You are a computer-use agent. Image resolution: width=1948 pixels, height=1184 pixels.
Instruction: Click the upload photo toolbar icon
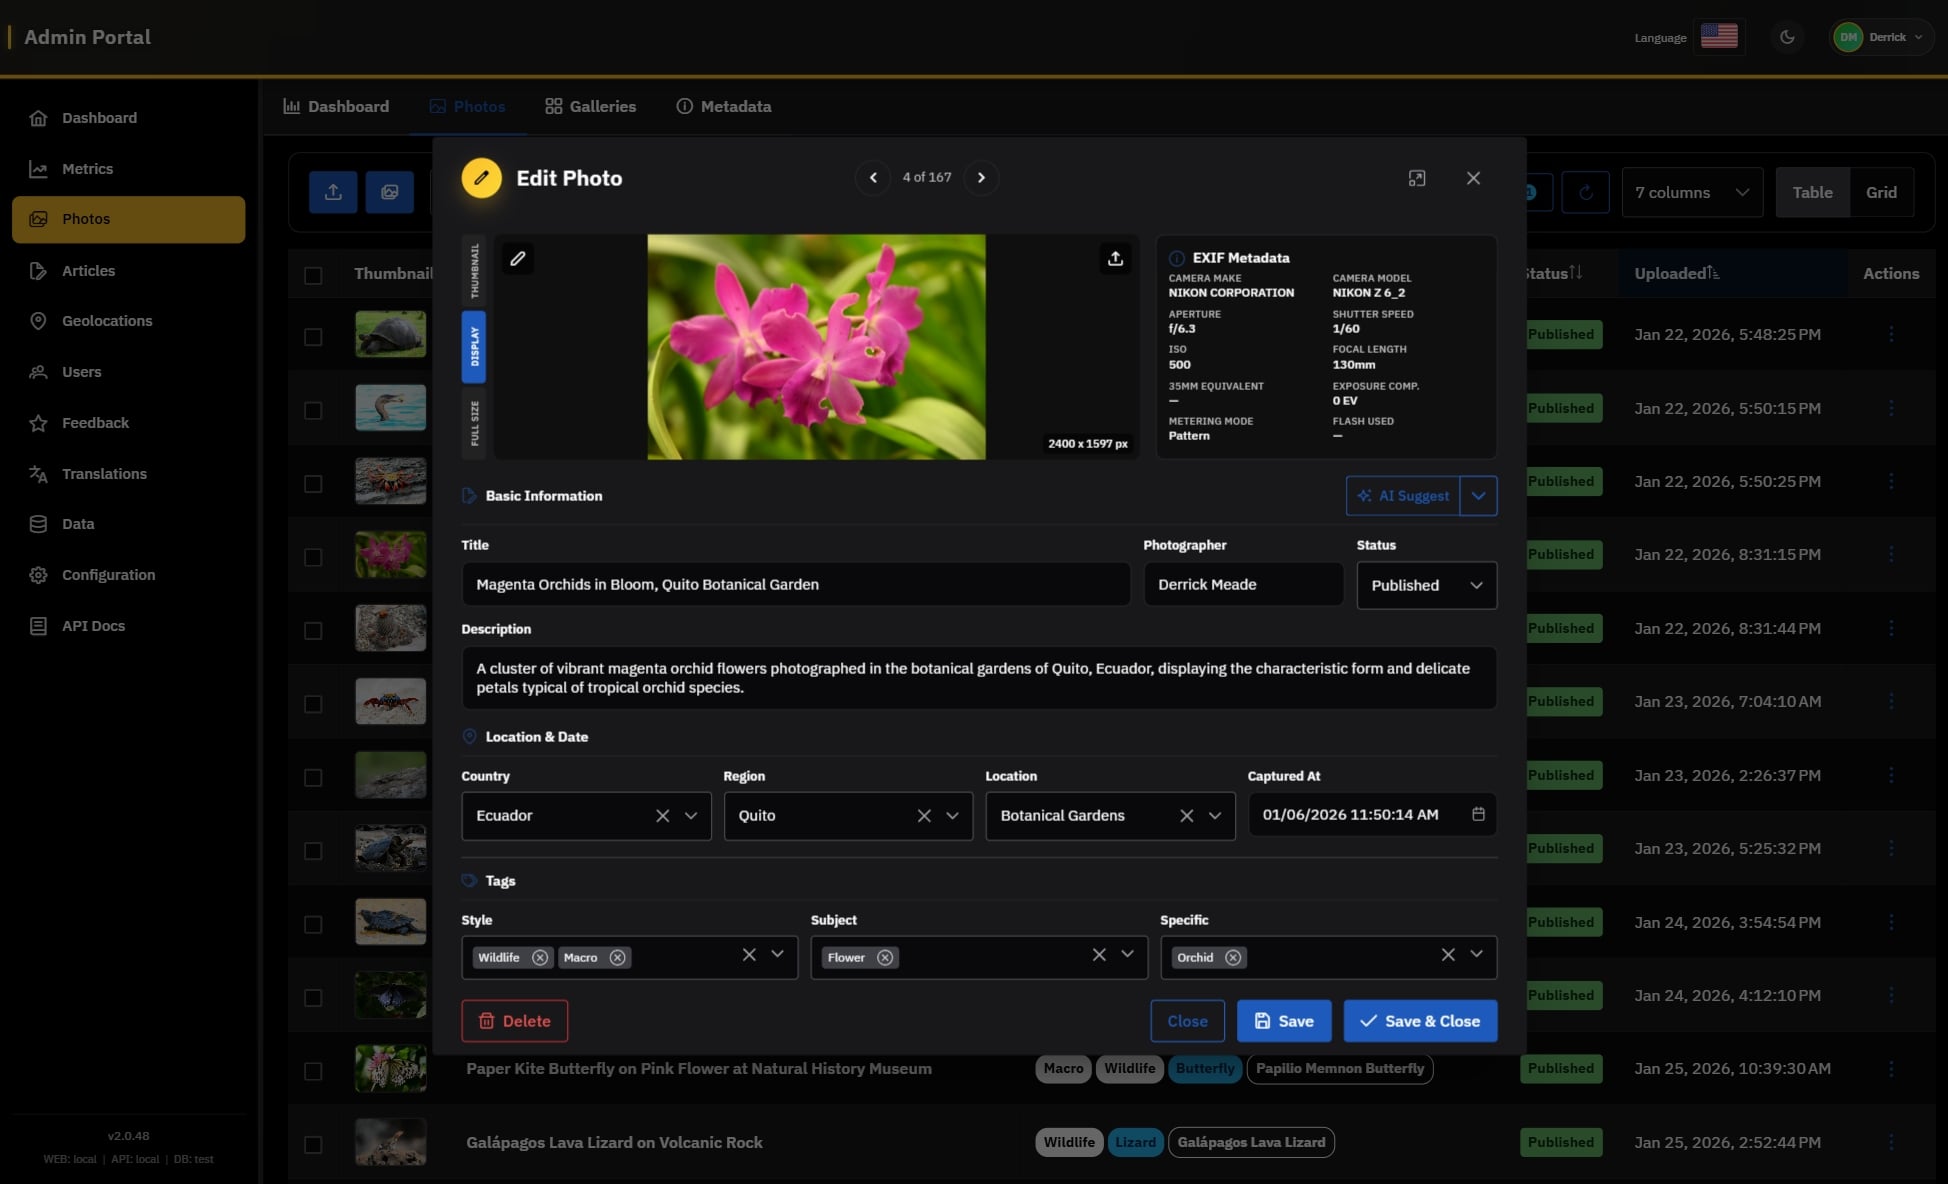(333, 192)
